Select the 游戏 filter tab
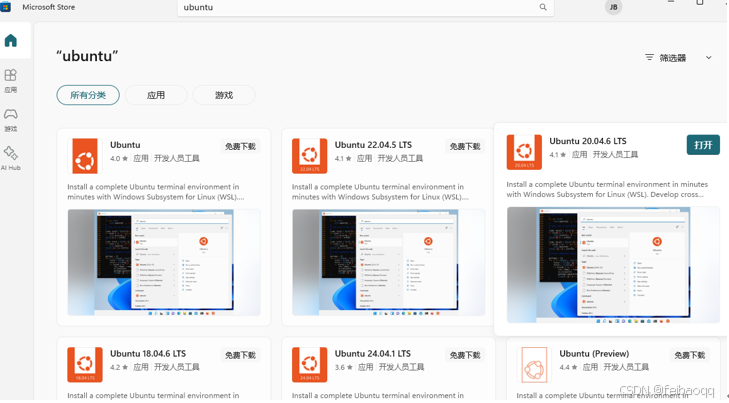 pos(224,95)
